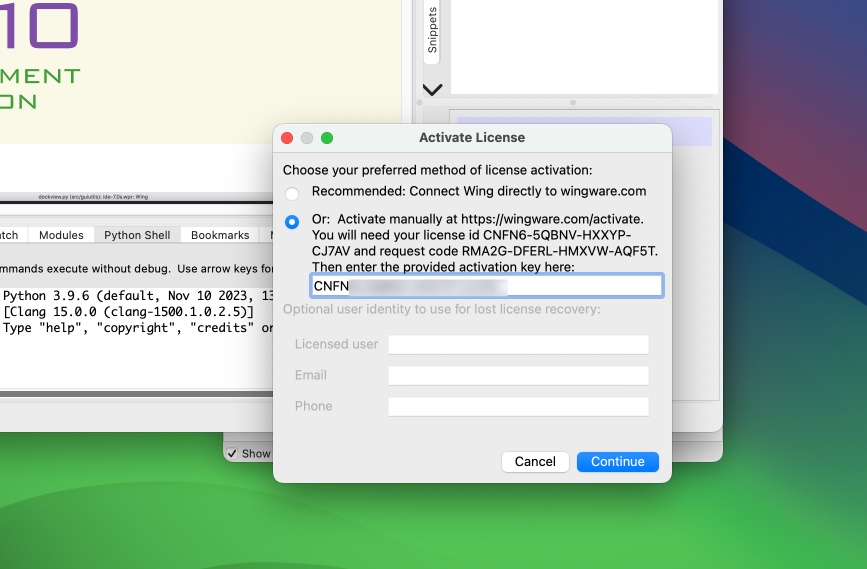
Task: Switch to the Modules tab in Wing
Action: tap(61, 235)
